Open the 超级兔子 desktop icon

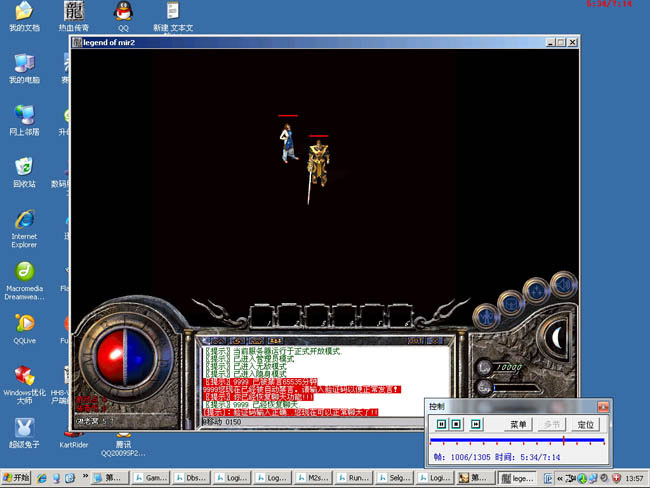coord(24,433)
